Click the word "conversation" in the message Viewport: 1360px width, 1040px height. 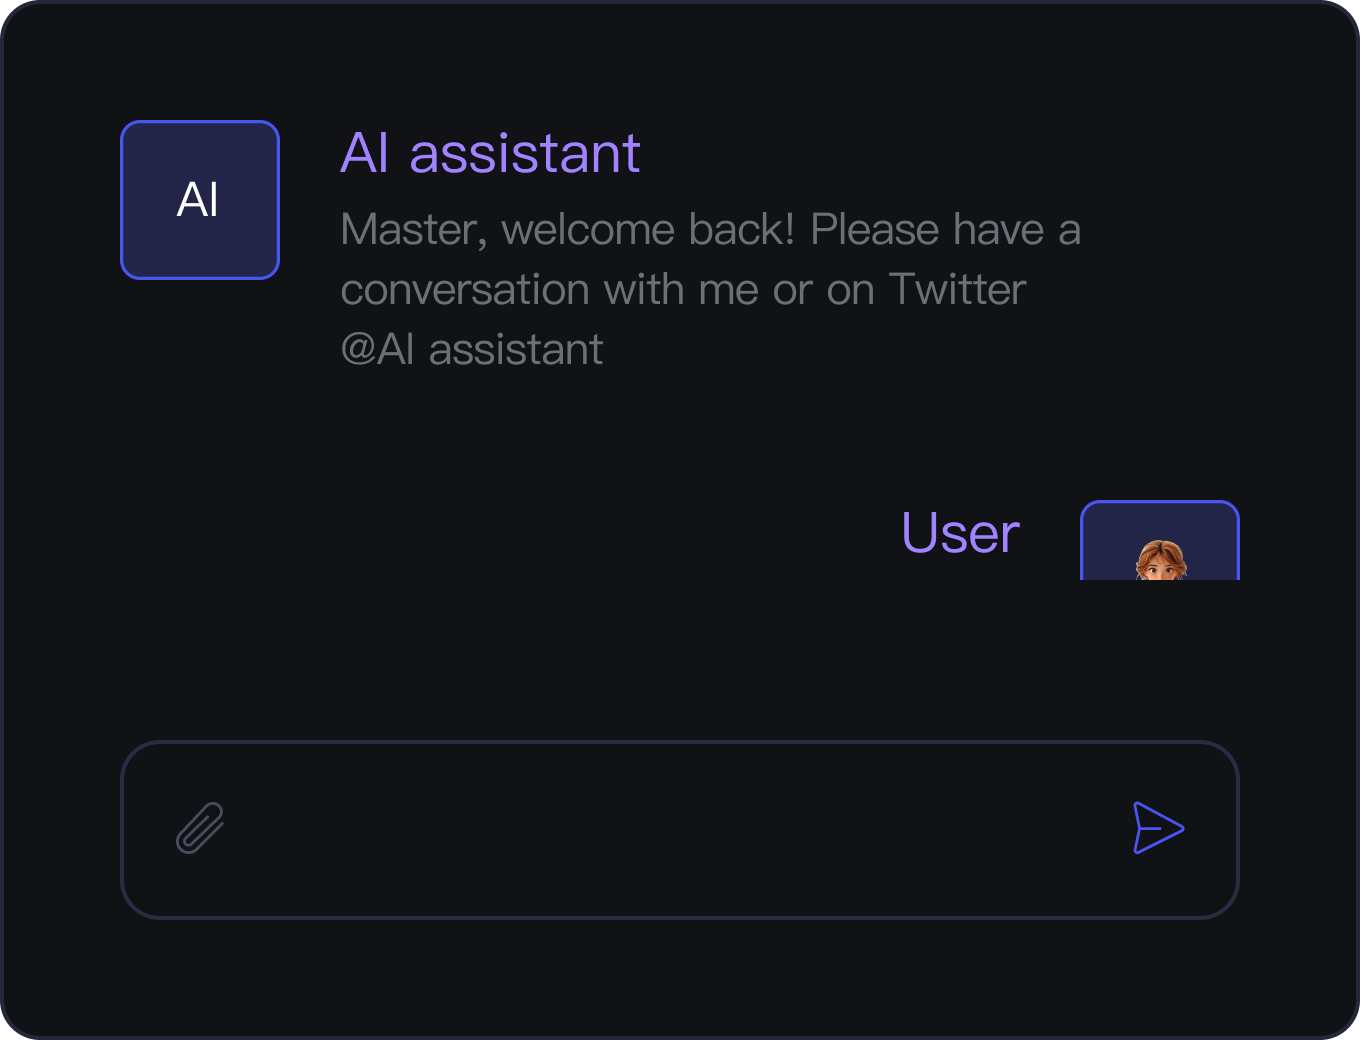(x=465, y=291)
